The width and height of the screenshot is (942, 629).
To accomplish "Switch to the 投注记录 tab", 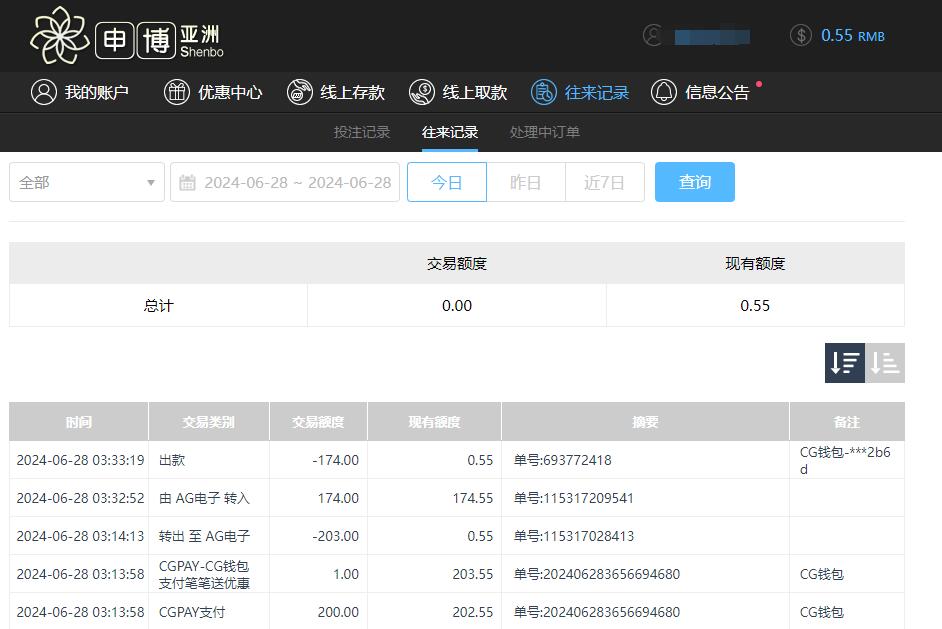I will click(362, 131).
